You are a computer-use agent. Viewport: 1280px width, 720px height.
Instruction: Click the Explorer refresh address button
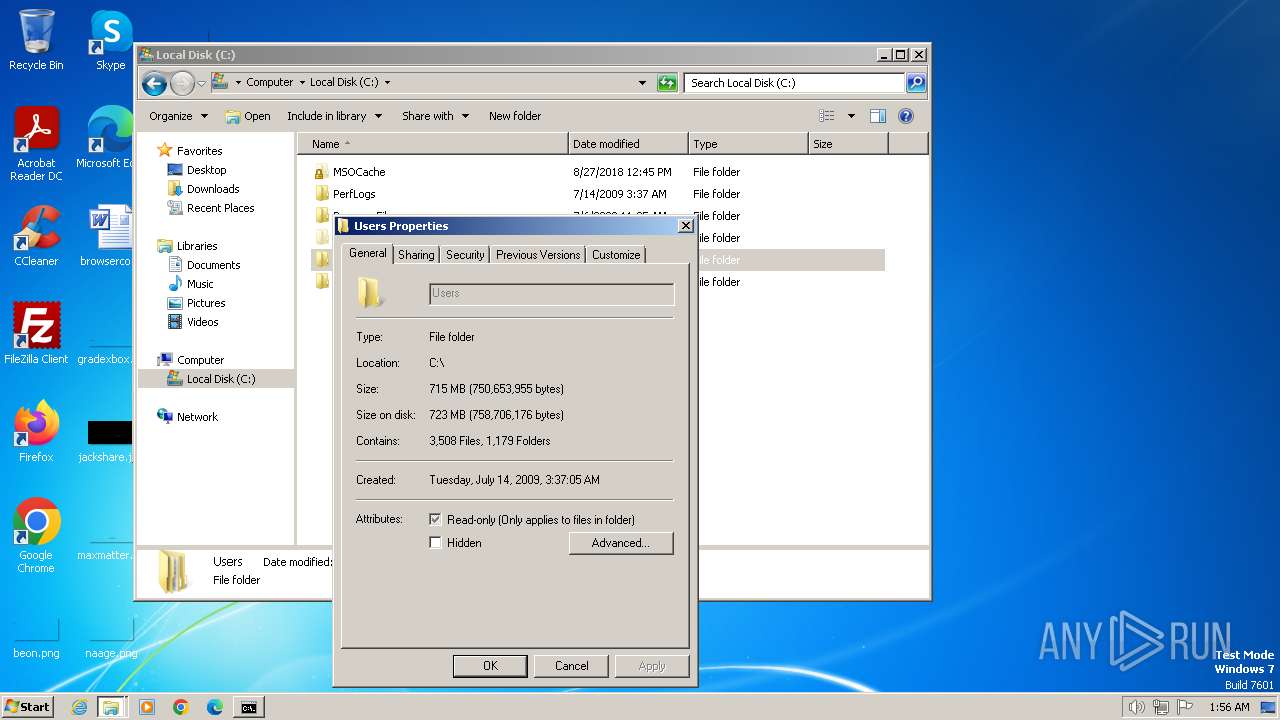tap(667, 83)
